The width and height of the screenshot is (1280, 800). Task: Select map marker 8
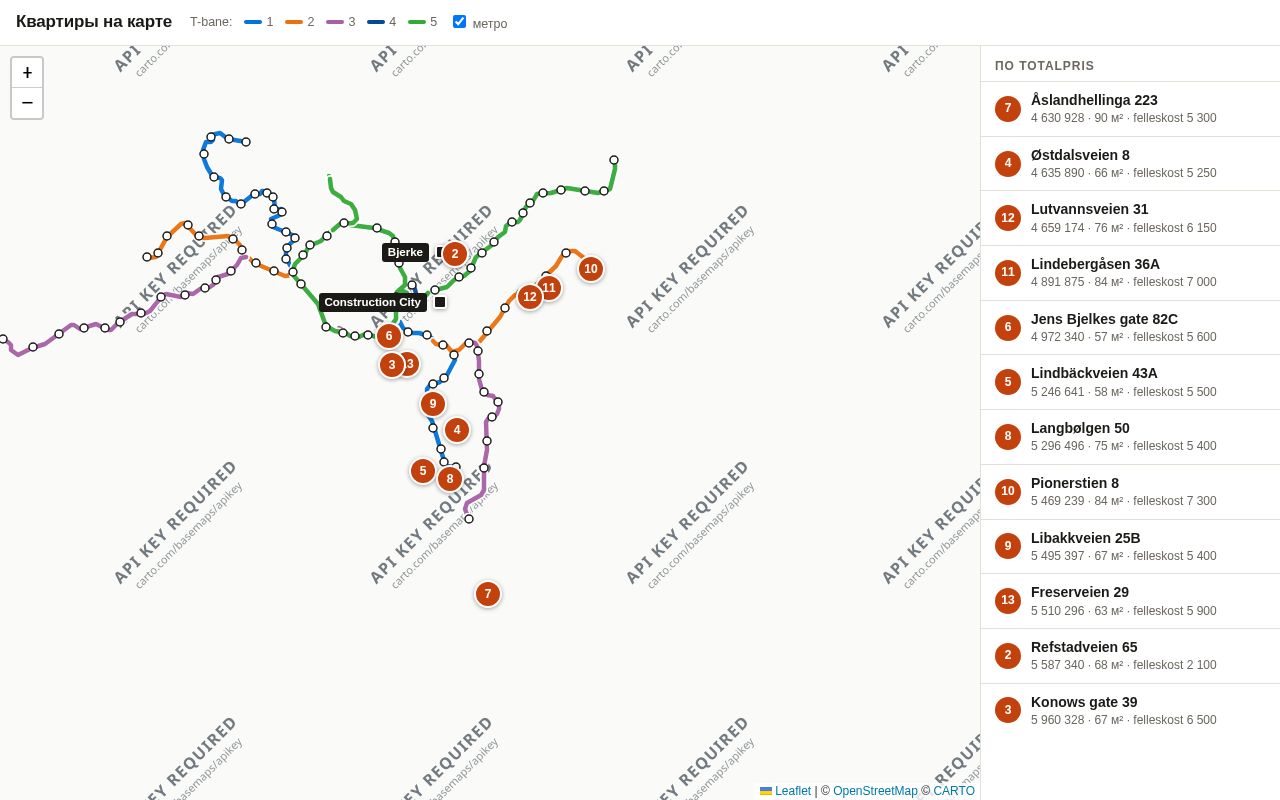(x=450, y=479)
